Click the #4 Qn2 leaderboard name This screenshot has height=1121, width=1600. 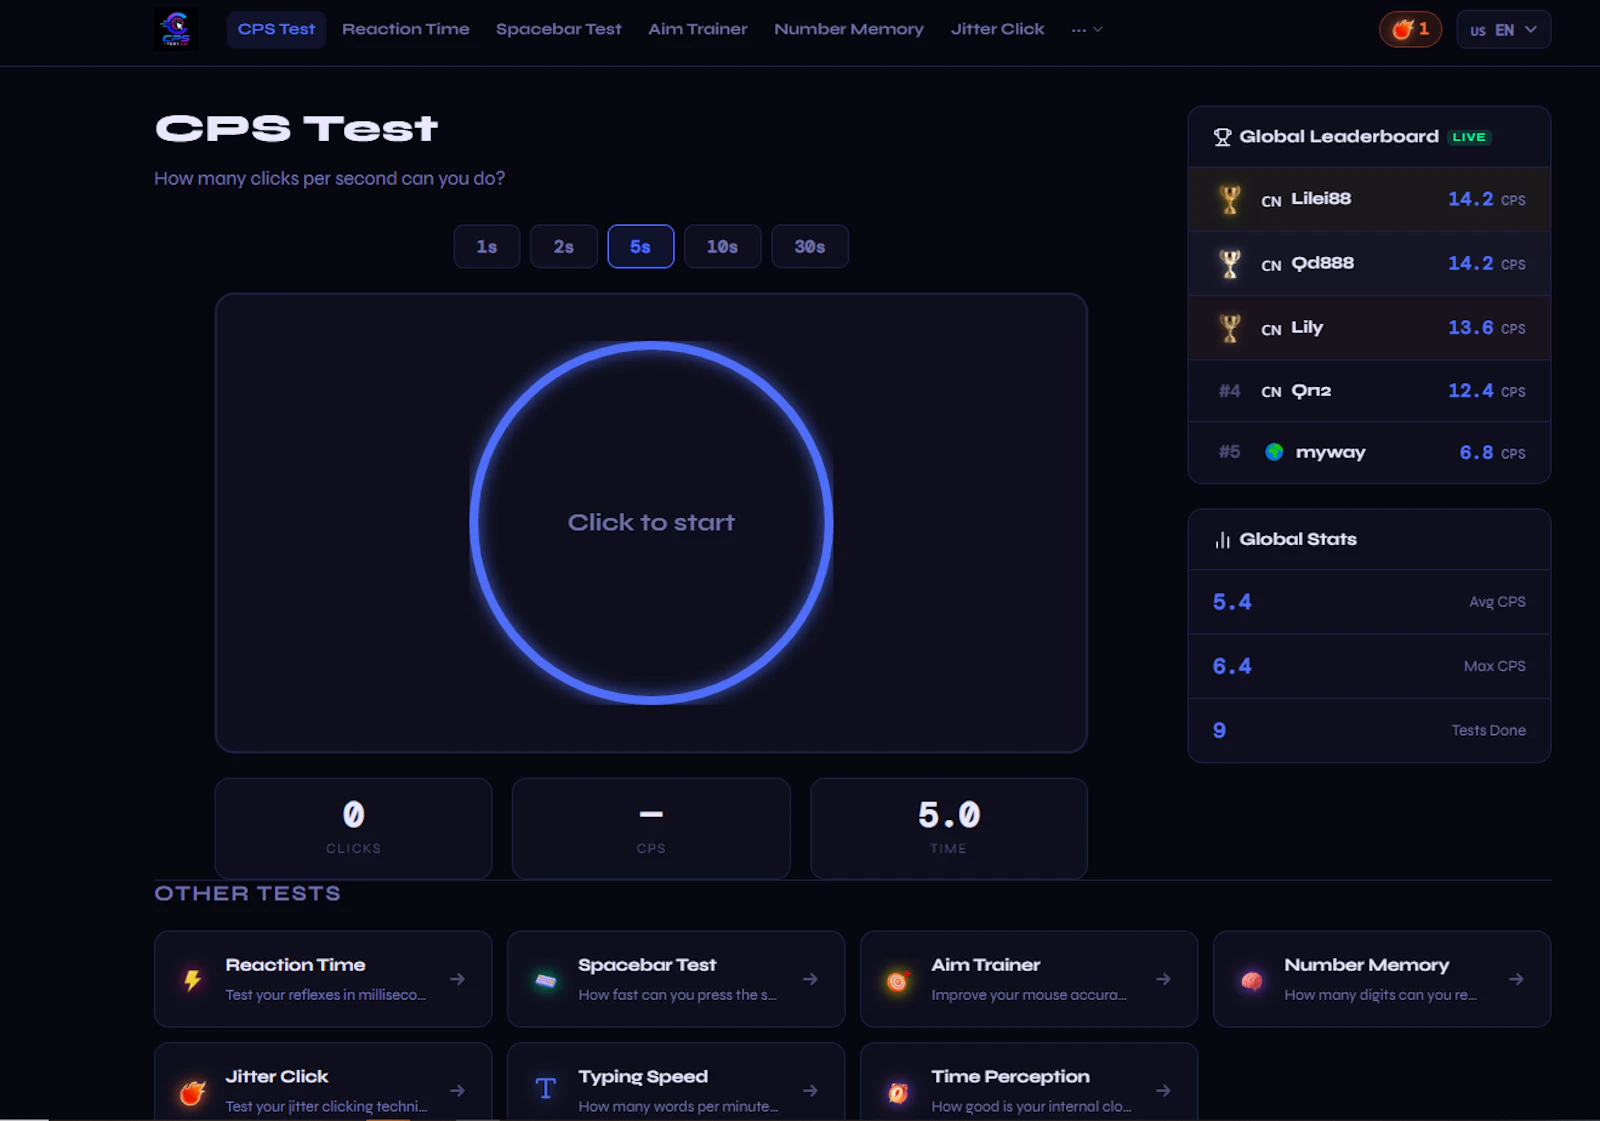coord(1311,391)
